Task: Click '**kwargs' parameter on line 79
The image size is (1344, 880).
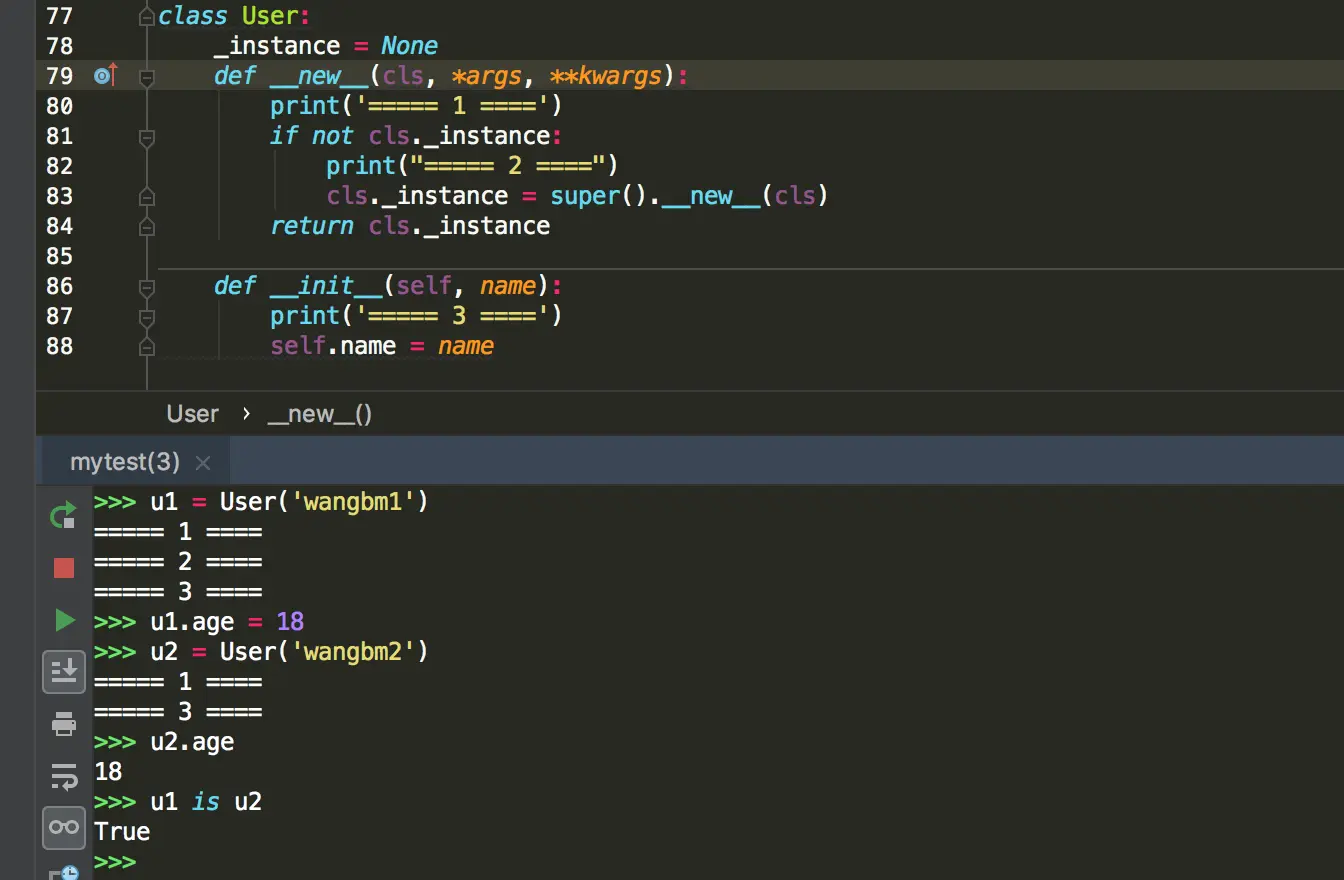Action: [x=606, y=76]
